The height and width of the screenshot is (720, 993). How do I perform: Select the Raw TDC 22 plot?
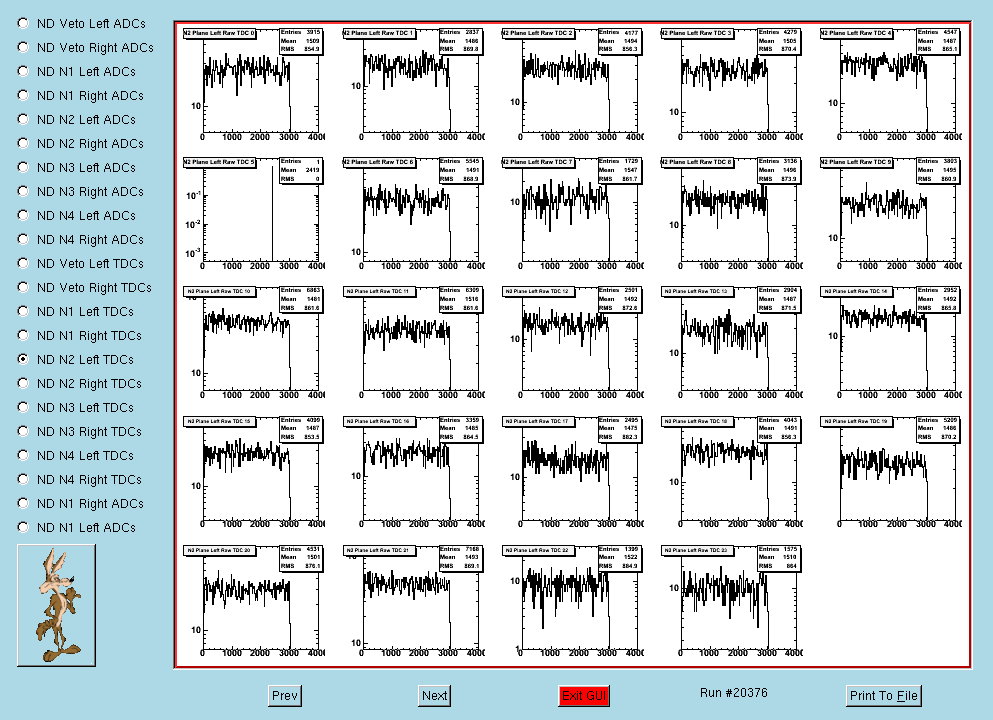[x=572, y=601]
